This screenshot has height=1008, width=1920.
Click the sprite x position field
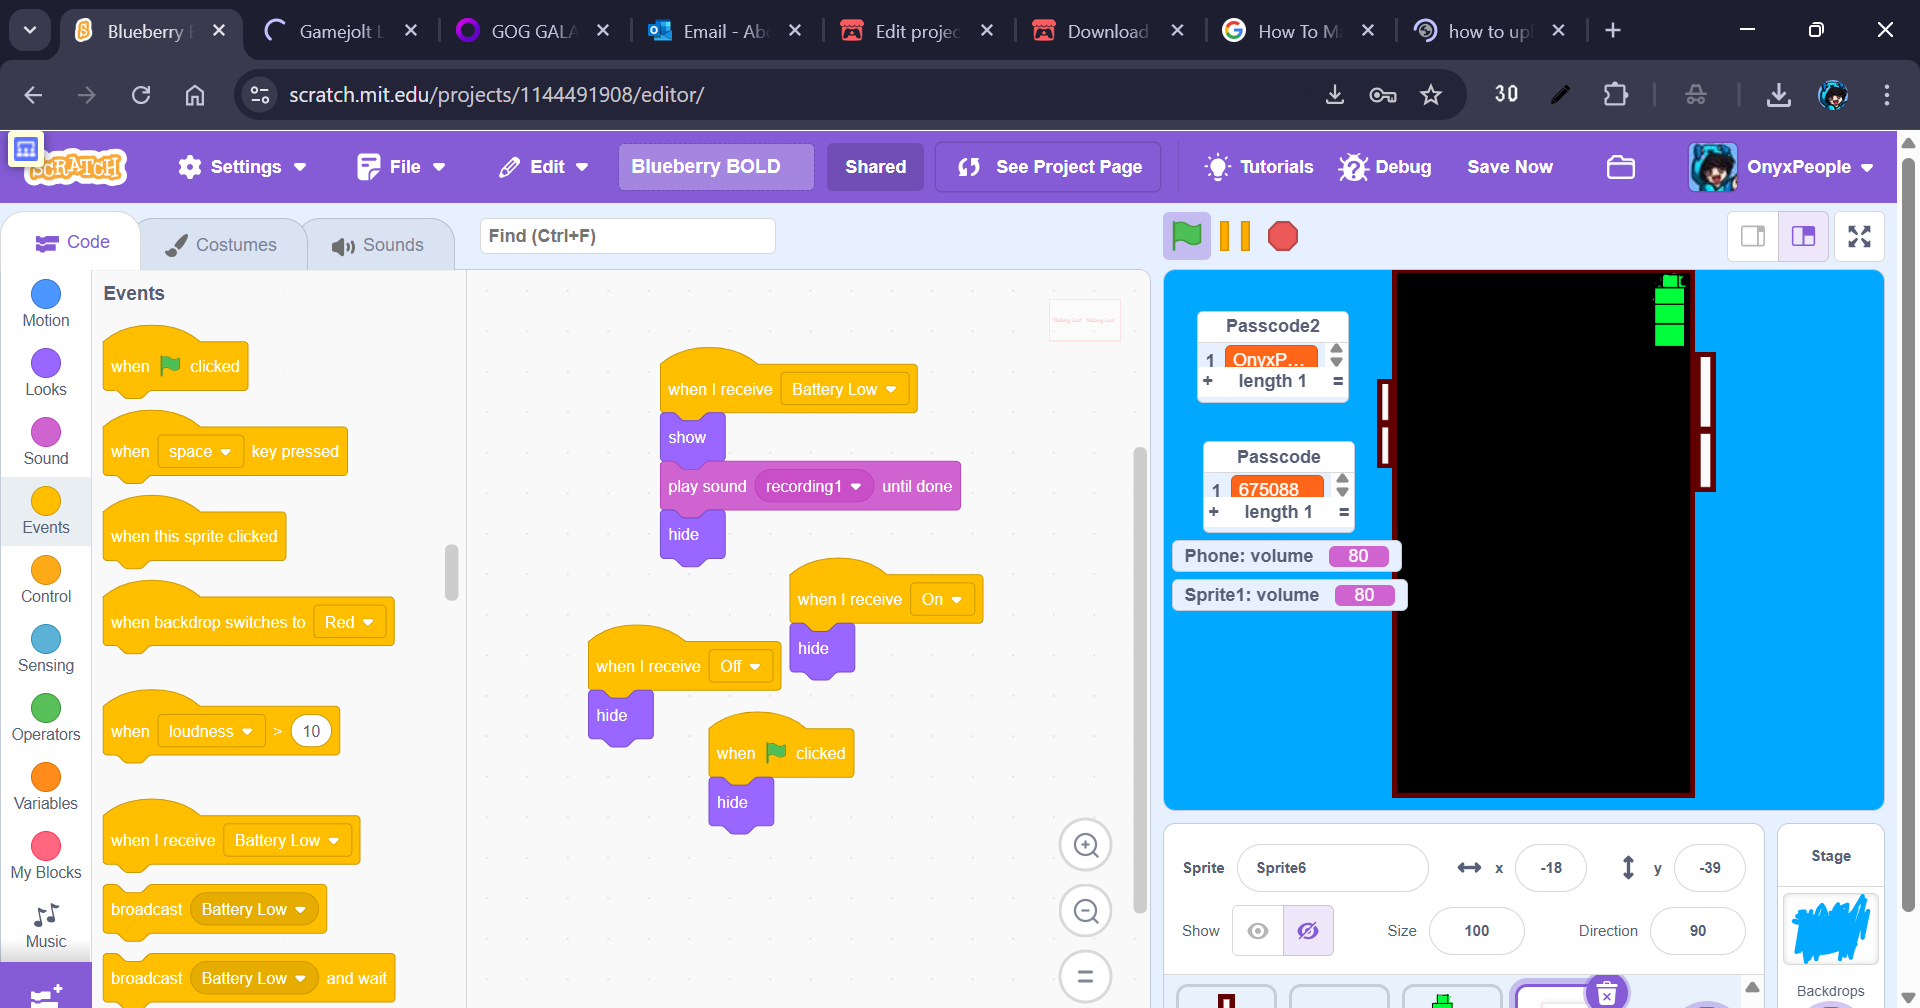(1551, 868)
